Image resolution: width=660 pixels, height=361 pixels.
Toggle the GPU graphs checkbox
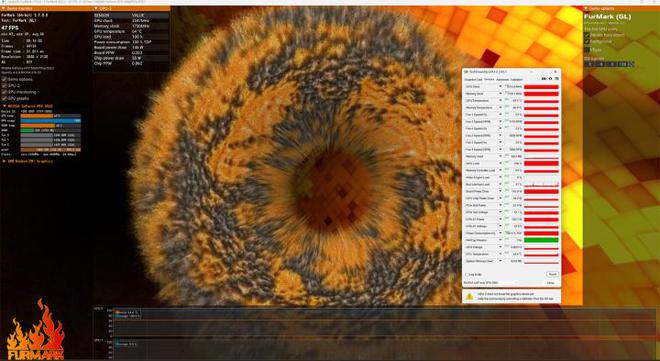pos(4,98)
